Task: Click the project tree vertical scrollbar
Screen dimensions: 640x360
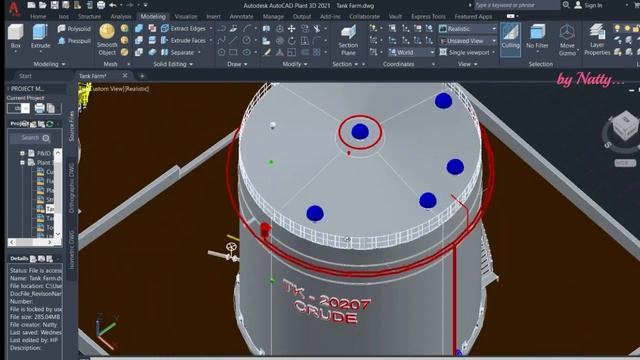Action: (x=58, y=193)
